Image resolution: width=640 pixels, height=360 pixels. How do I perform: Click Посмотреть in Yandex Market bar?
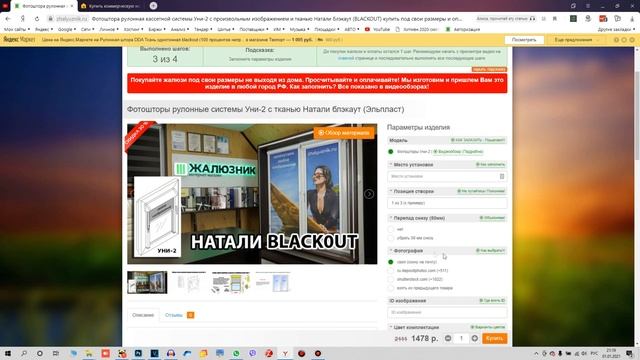524,40
